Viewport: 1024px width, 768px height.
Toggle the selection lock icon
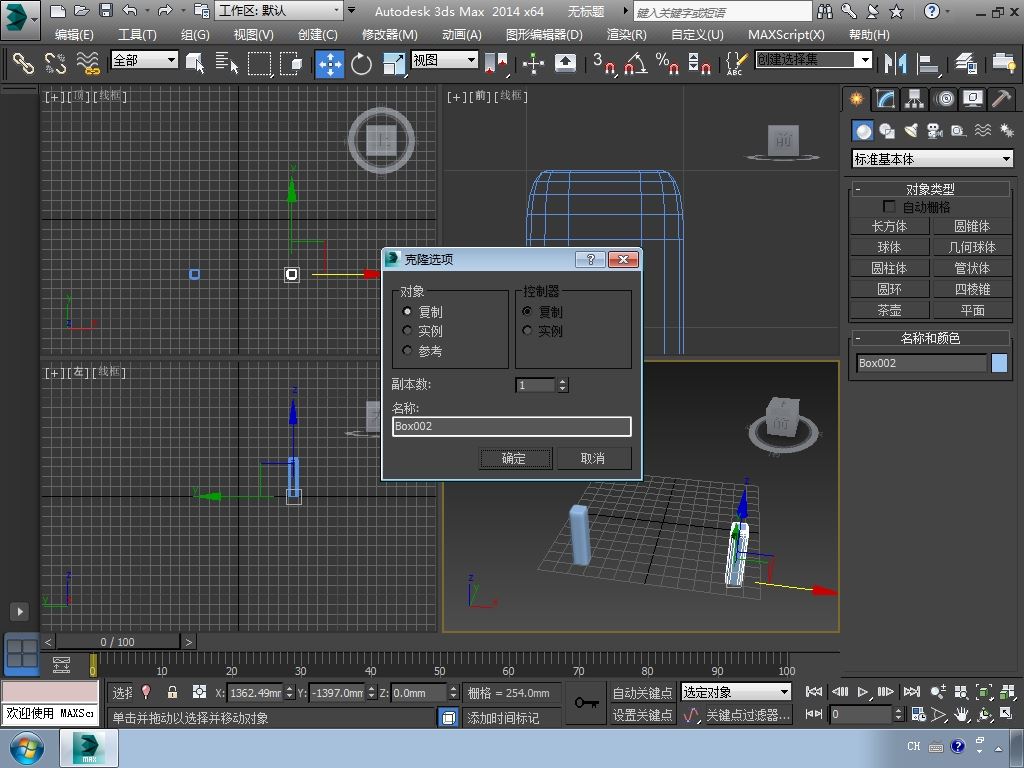172,692
